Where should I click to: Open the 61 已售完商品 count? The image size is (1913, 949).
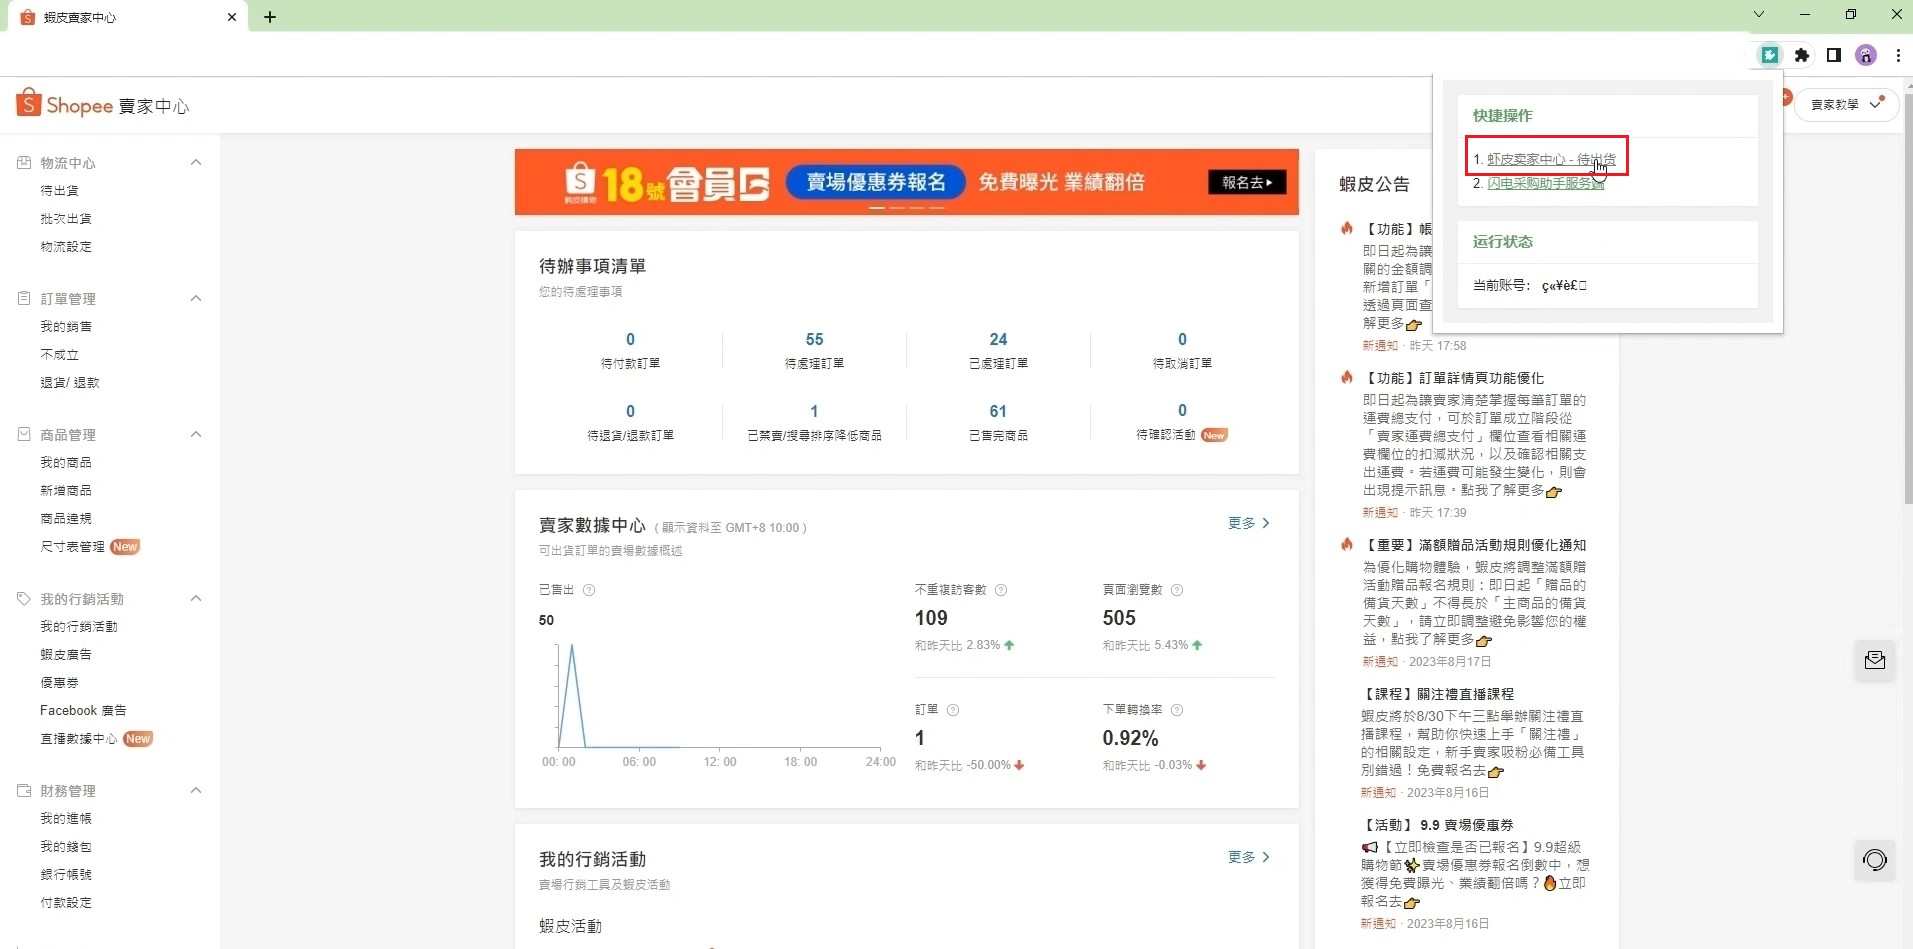click(x=998, y=411)
